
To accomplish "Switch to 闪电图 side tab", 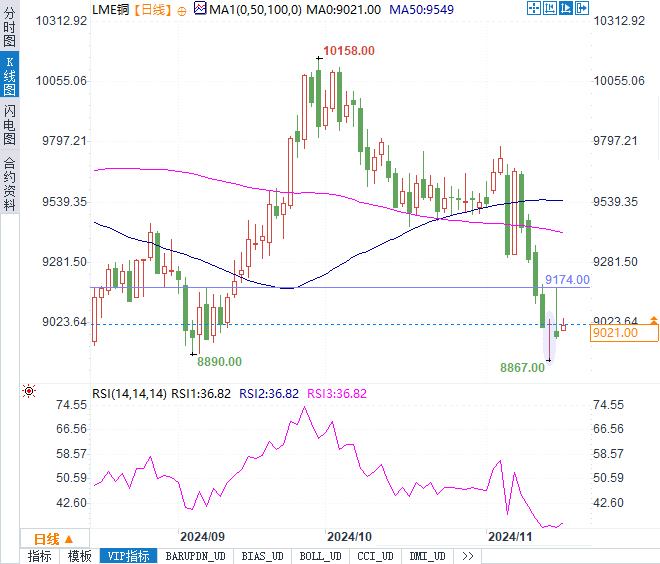I will pos(9,125).
